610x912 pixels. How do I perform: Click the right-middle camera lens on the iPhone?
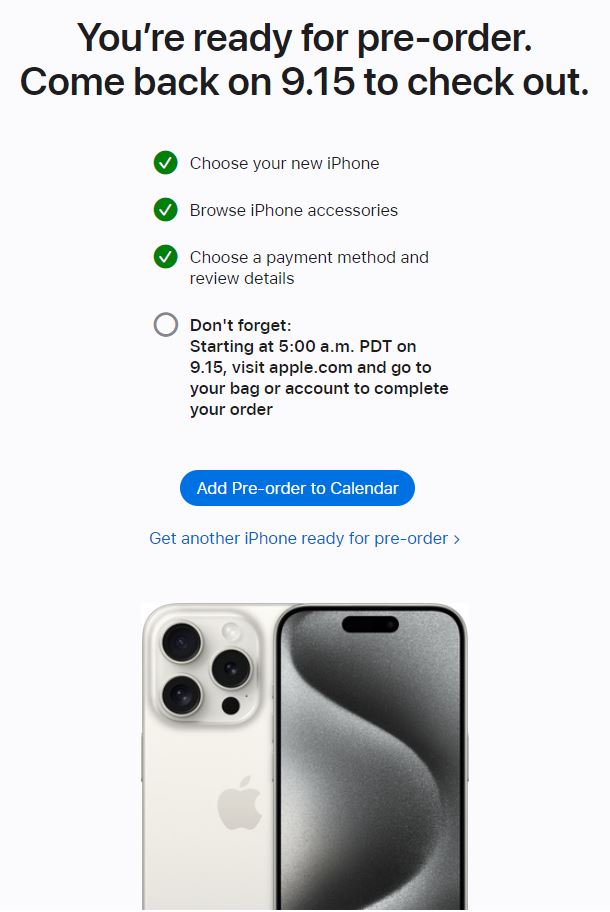click(231, 668)
